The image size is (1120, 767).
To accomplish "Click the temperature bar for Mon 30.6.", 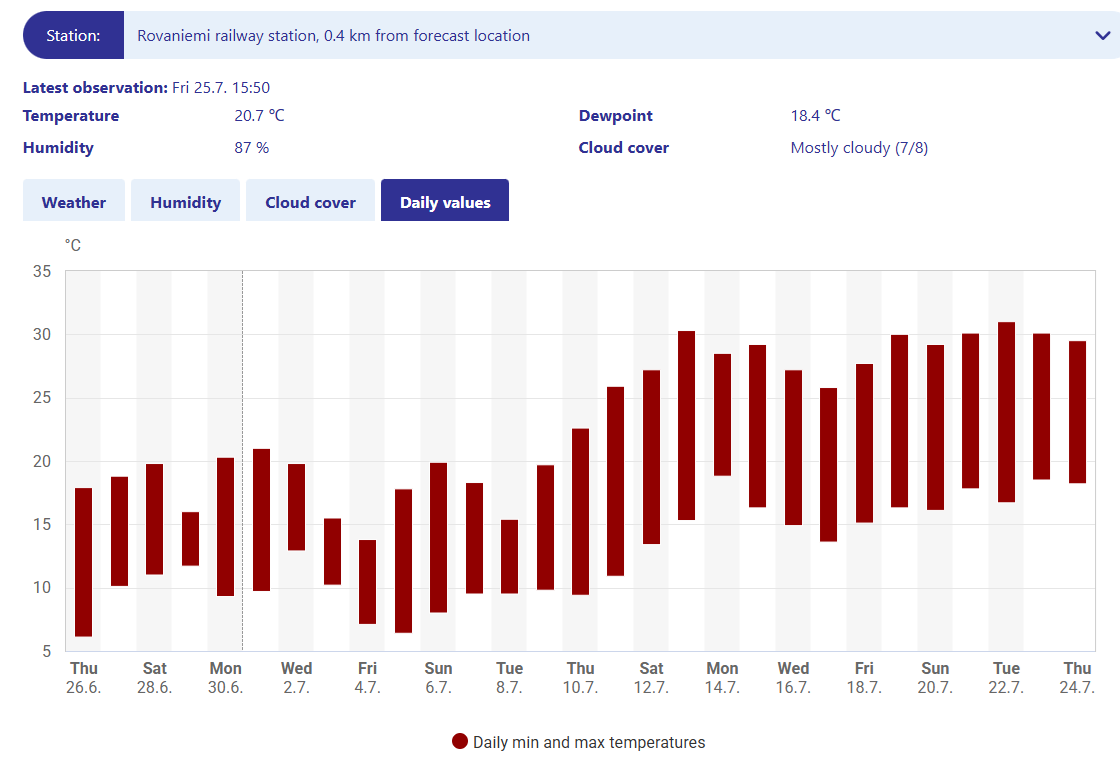I will click(226, 527).
